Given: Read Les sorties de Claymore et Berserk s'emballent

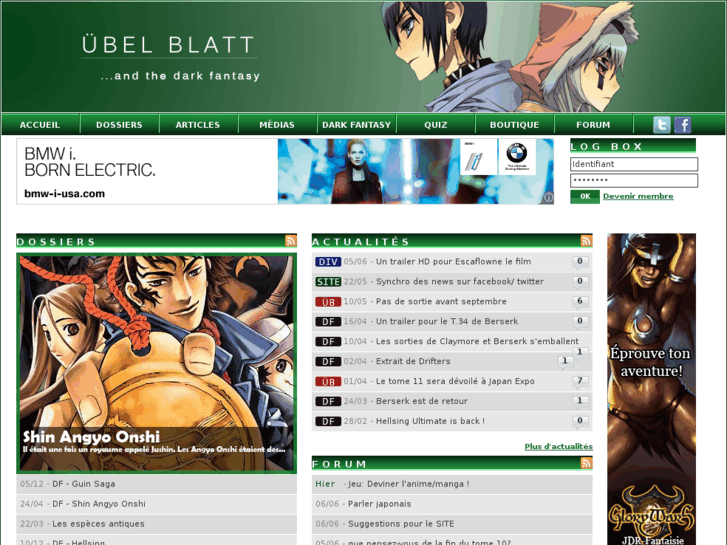Looking at the screenshot, I should point(477,341).
